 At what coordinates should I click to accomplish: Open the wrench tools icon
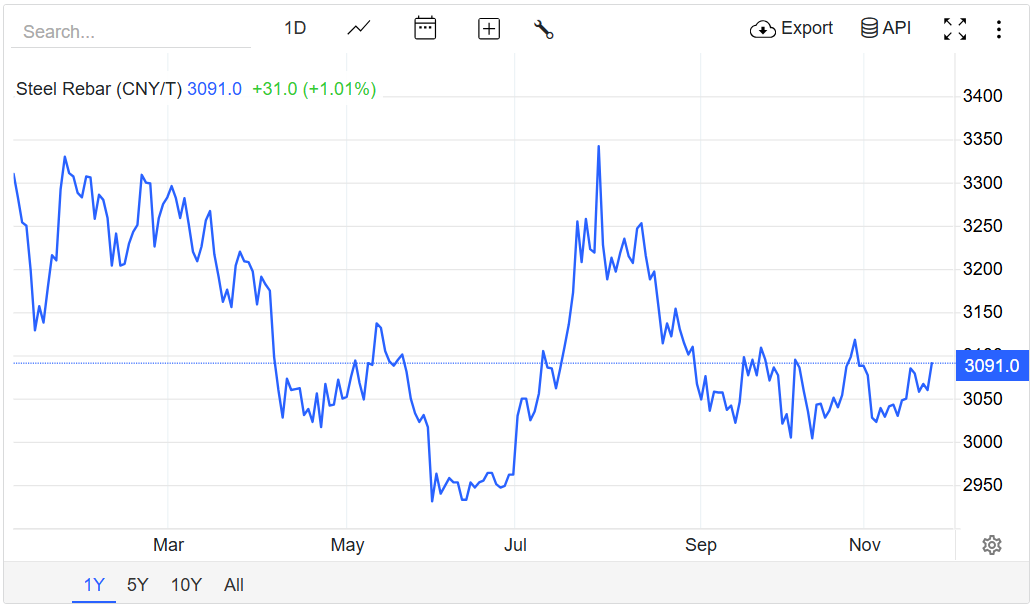click(x=544, y=29)
